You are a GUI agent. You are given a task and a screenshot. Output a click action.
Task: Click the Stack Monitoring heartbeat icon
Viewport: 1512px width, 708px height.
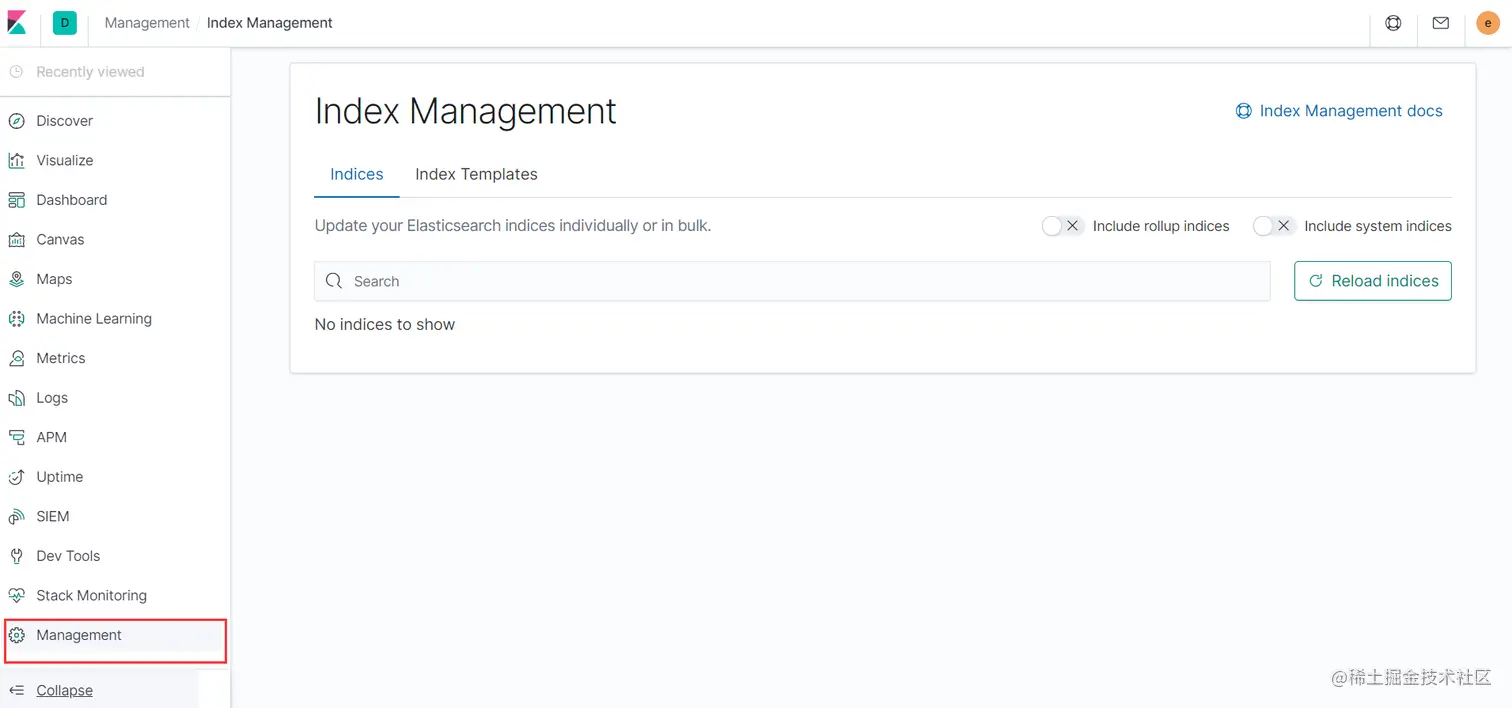[16, 595]
